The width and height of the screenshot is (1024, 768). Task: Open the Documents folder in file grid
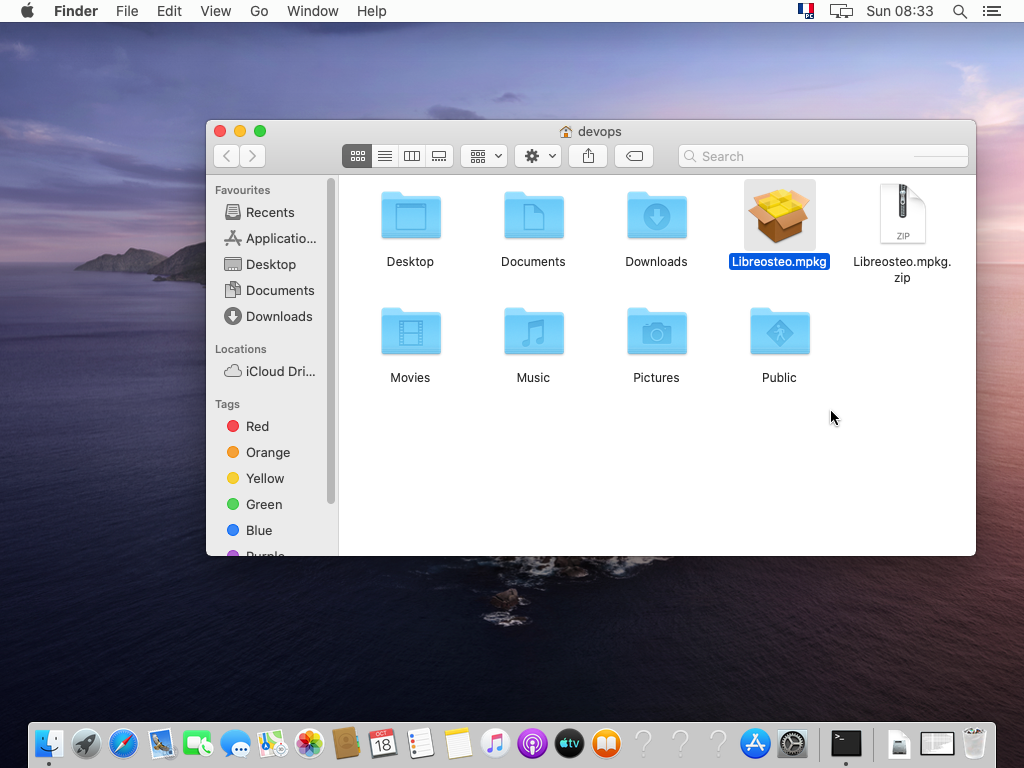tap(534, 215)
